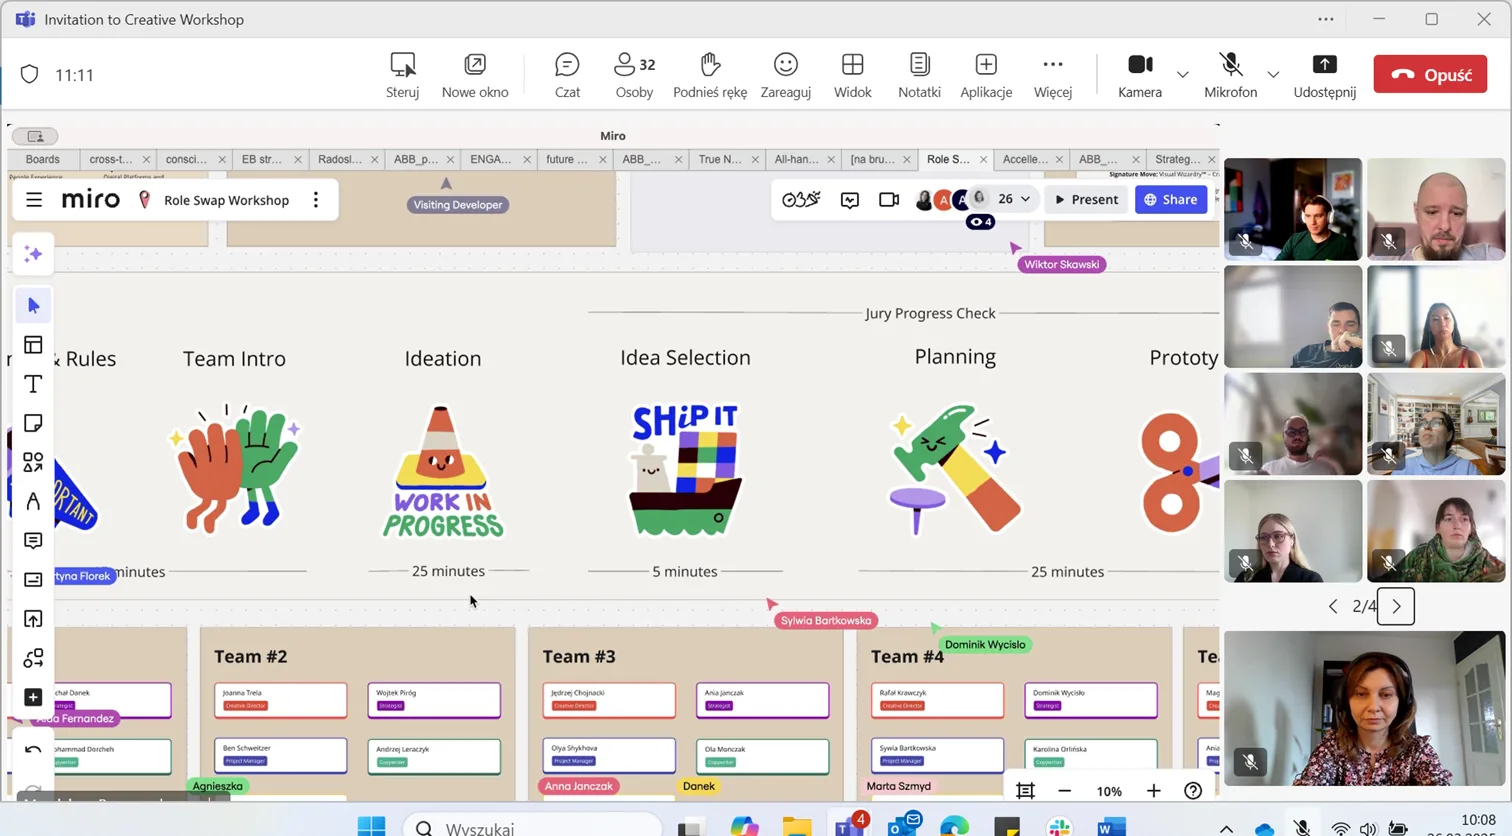Click the Miro Share button

tap(1171, 200)
